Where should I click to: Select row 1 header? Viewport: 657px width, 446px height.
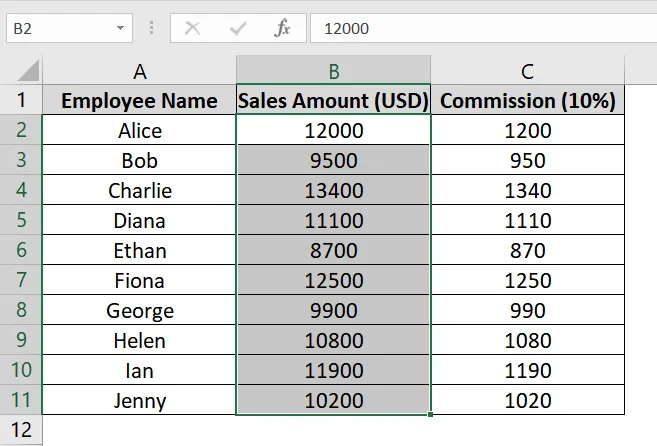21,100
